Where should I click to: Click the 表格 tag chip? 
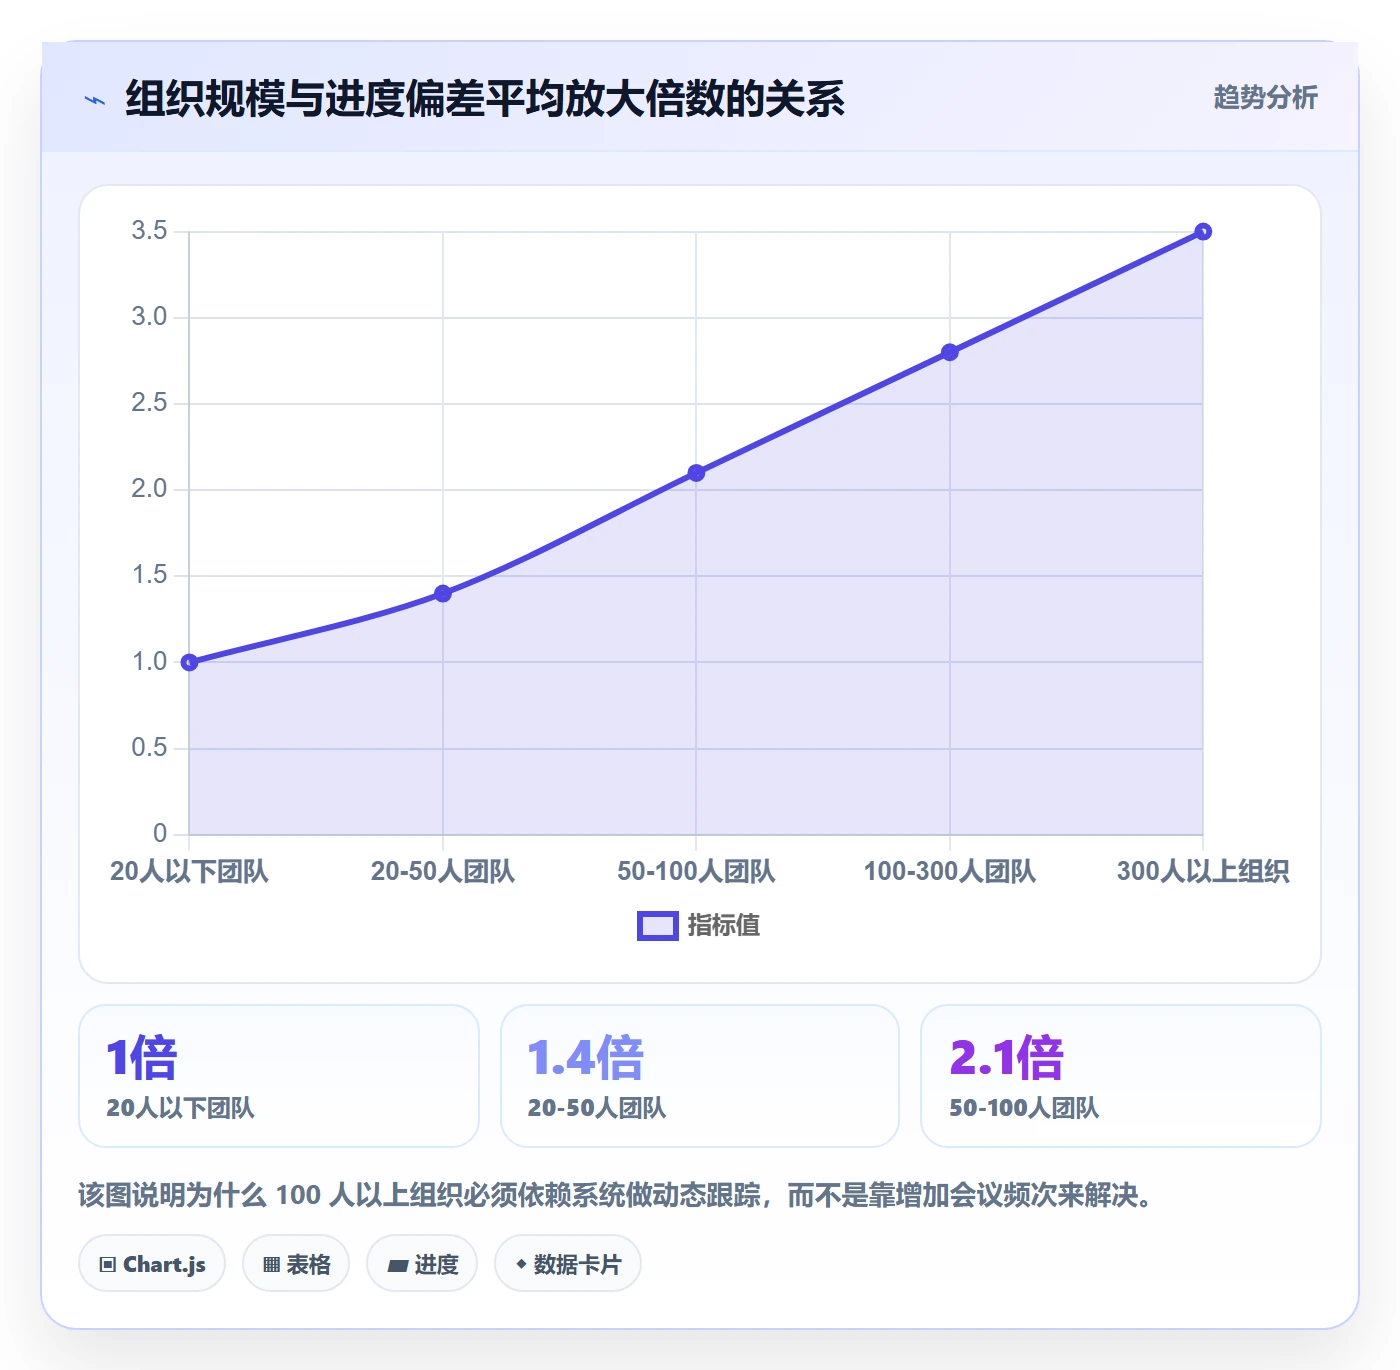click(x=296, y=1264)
